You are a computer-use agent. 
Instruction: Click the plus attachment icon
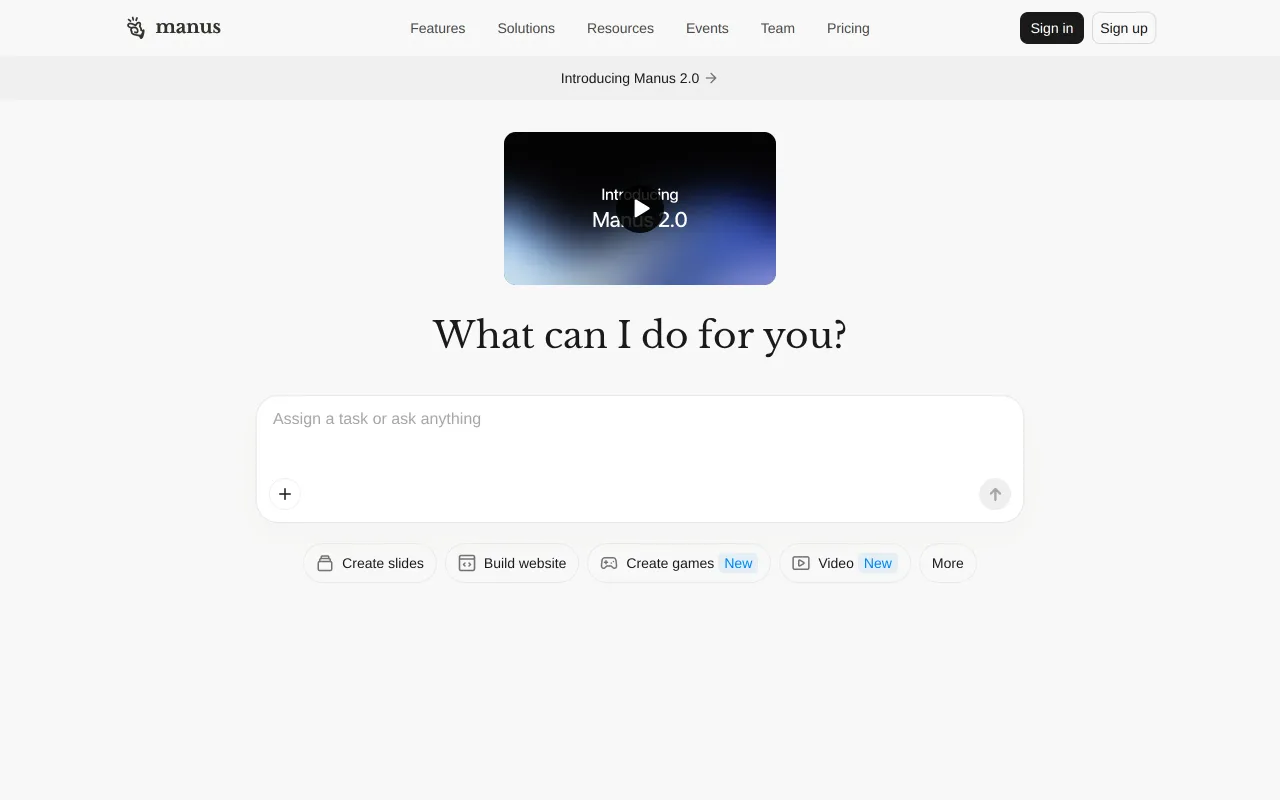[285, 494]
